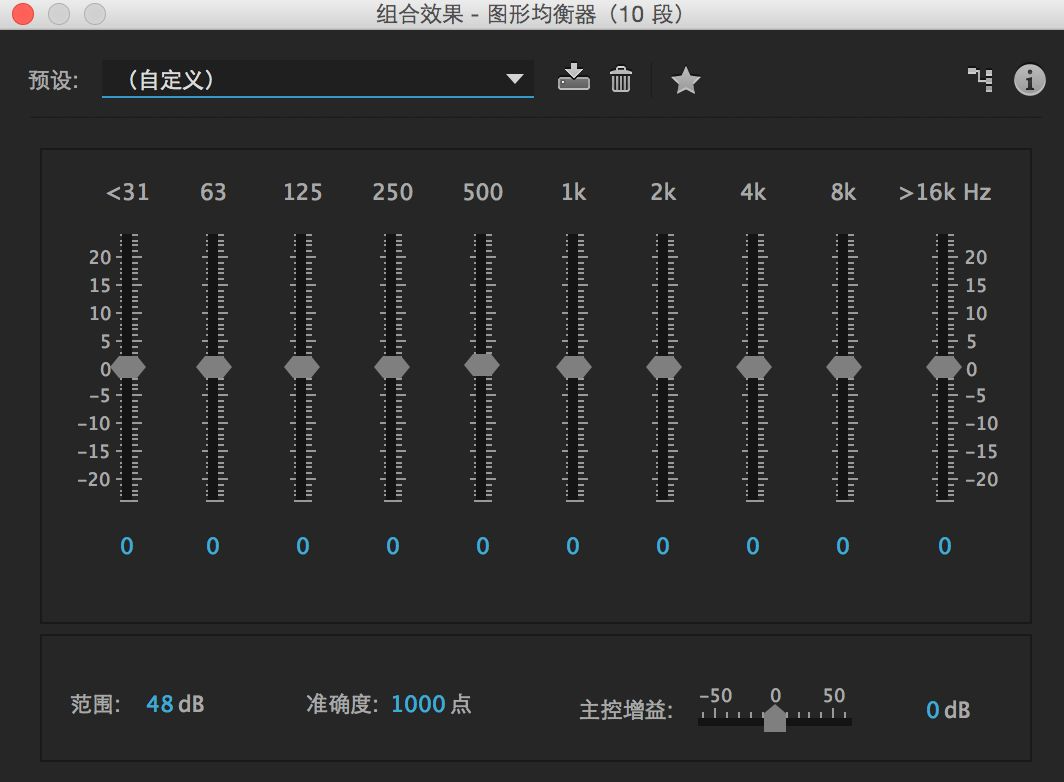View effect information via the info icon
Image resolution: width=1064 pixels, height=782 pixels.
(1030, 80)
